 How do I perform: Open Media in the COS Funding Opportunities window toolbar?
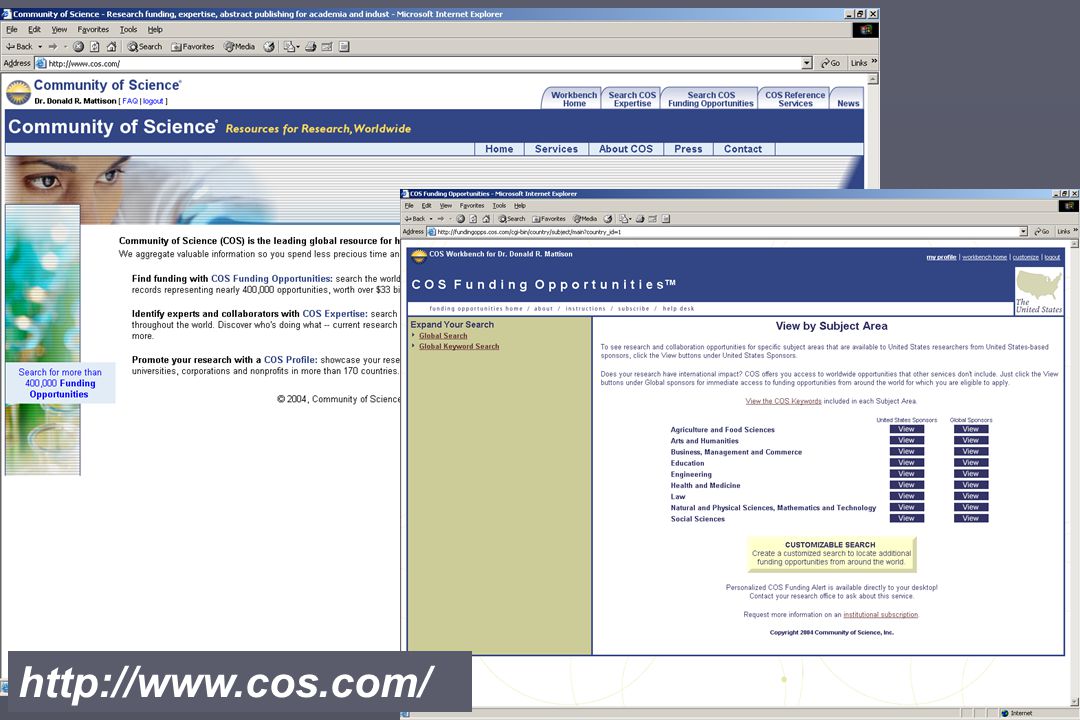585,219
